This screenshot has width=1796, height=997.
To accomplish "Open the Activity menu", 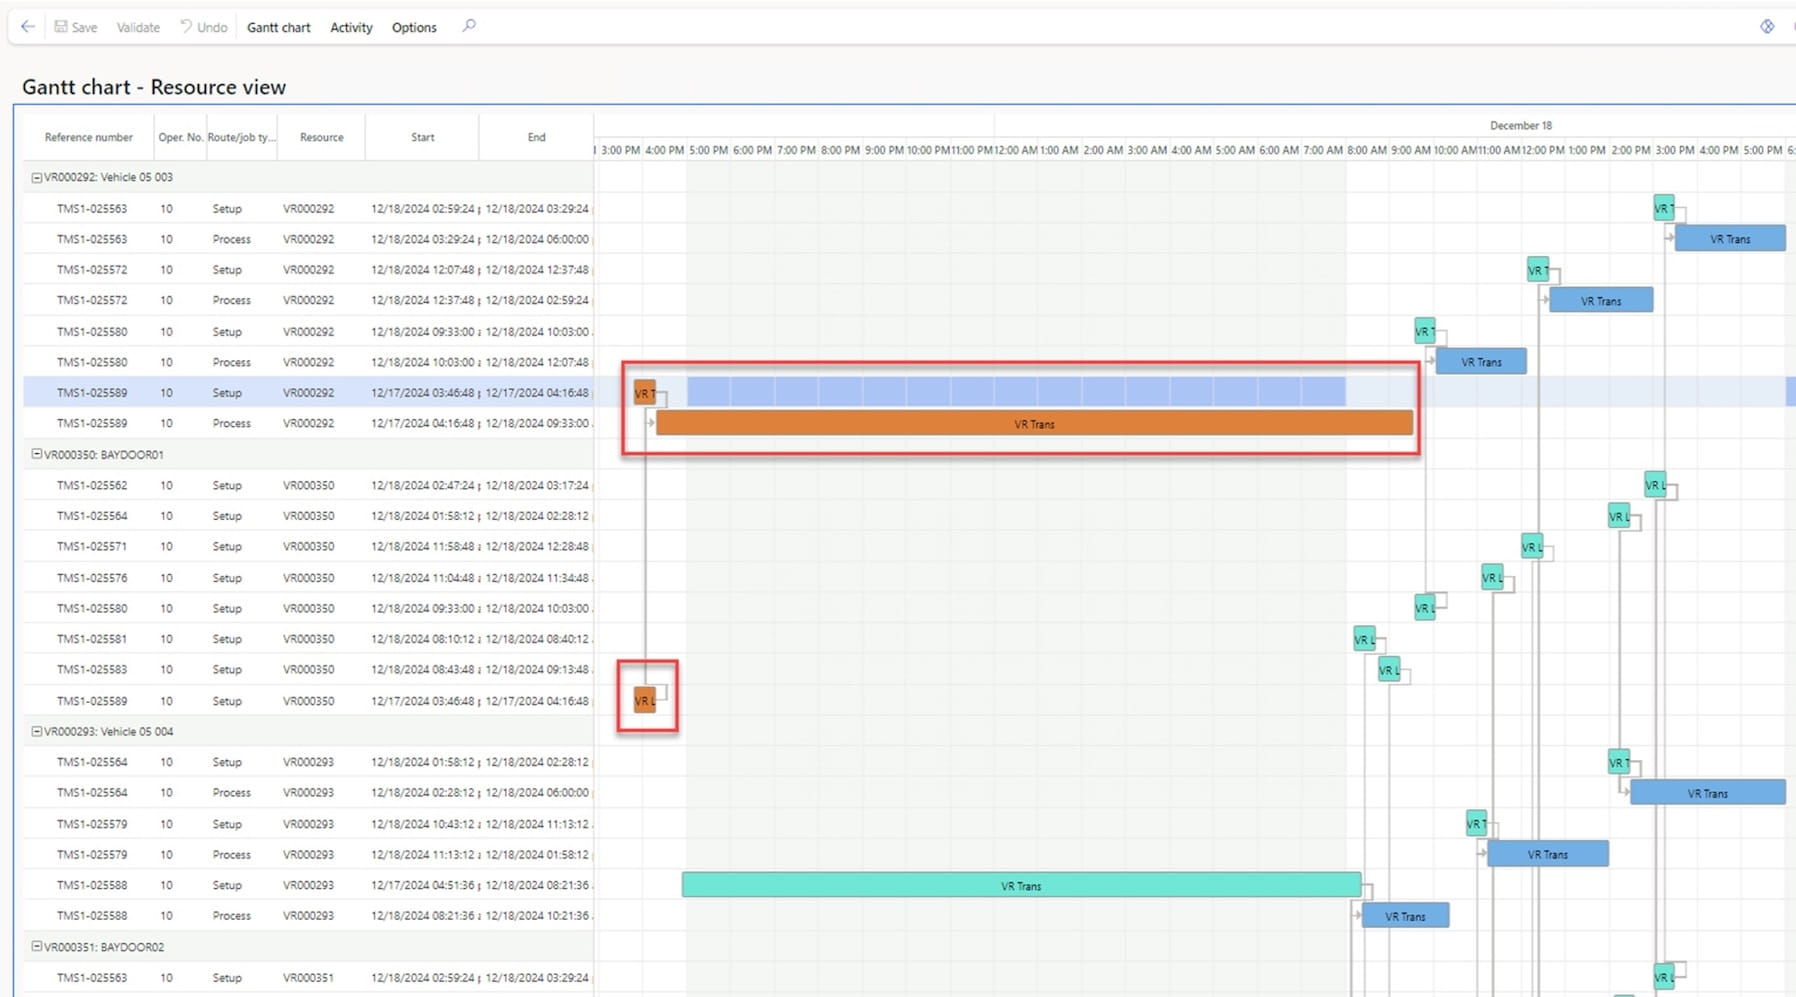I will pyautogui.click(x=351, y=28).
